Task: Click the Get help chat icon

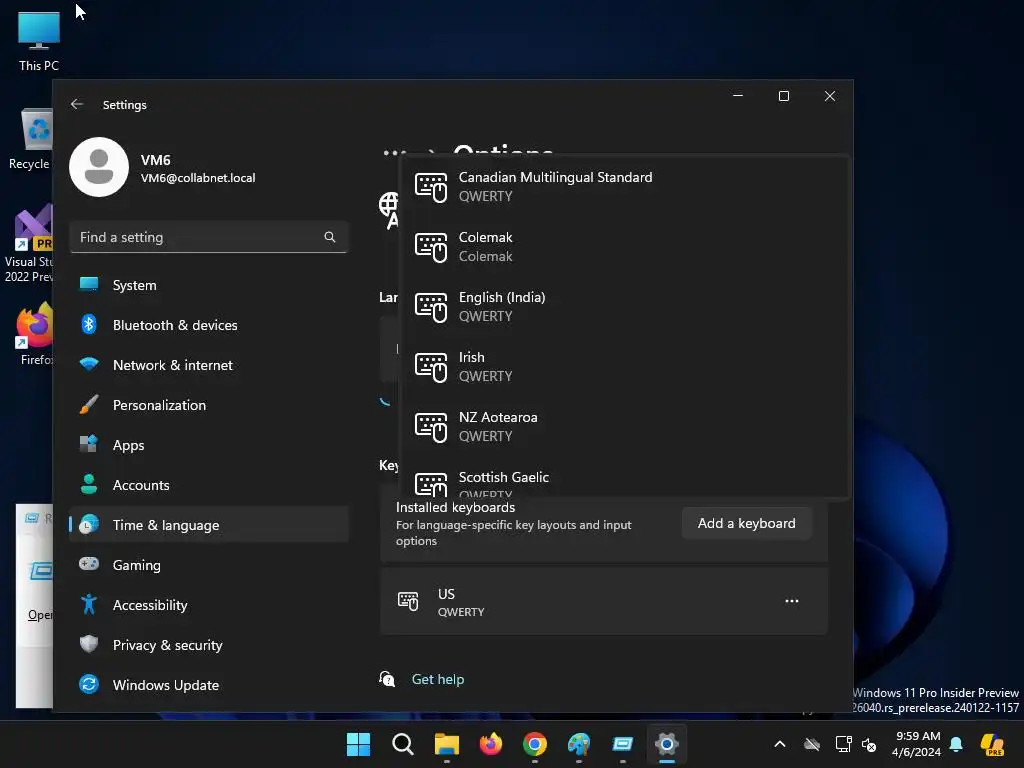Action: click(x=387, y=679)
